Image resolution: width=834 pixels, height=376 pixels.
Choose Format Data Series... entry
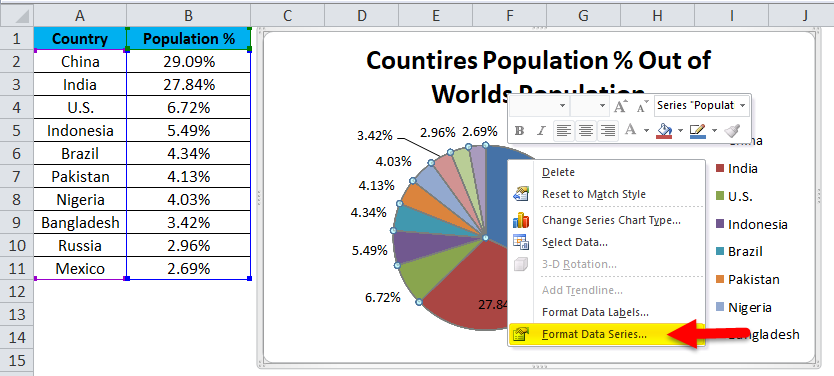(607, 334)
